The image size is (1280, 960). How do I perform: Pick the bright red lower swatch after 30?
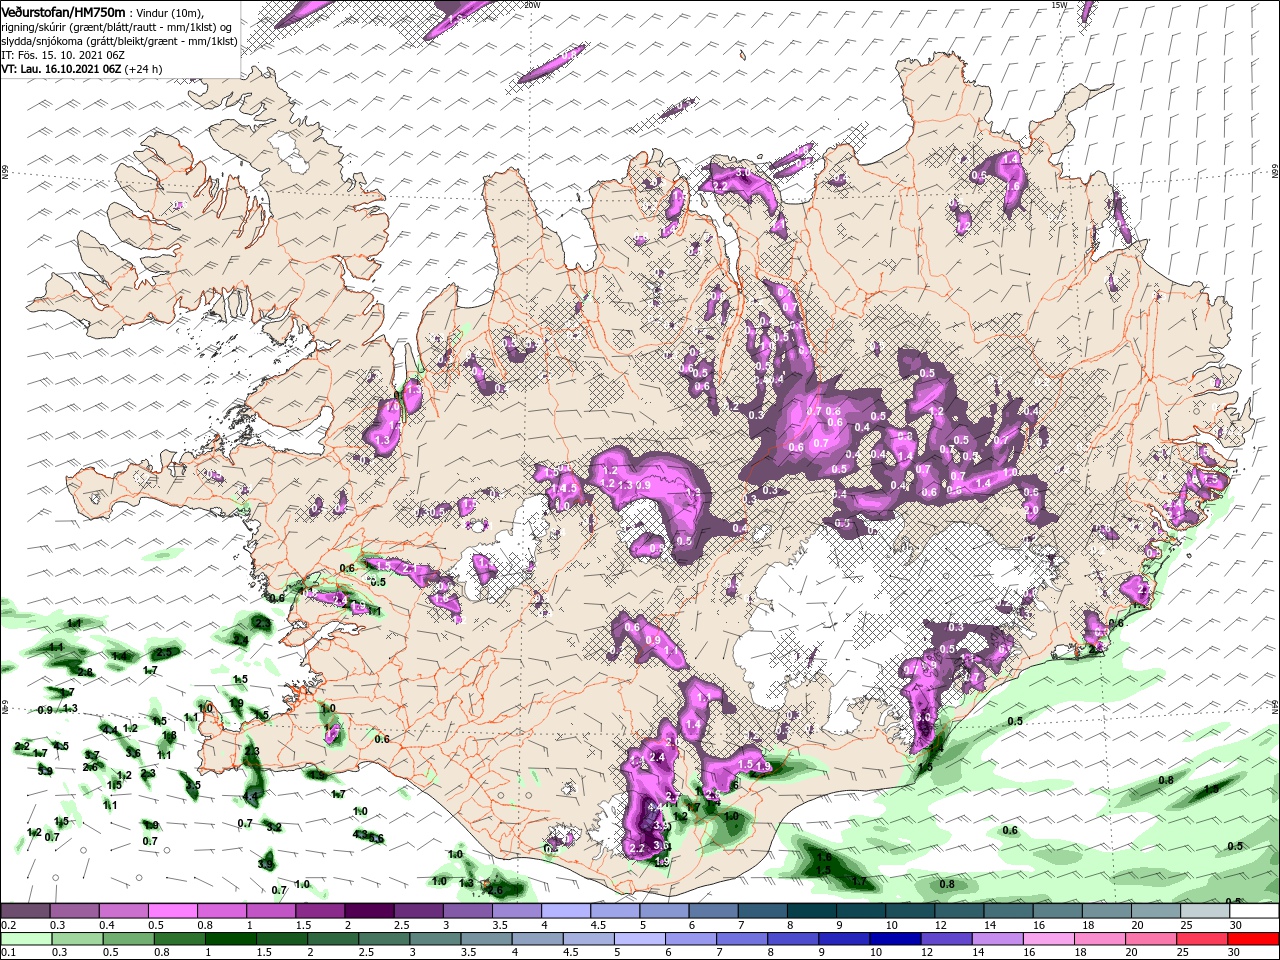click(1254, 939)
